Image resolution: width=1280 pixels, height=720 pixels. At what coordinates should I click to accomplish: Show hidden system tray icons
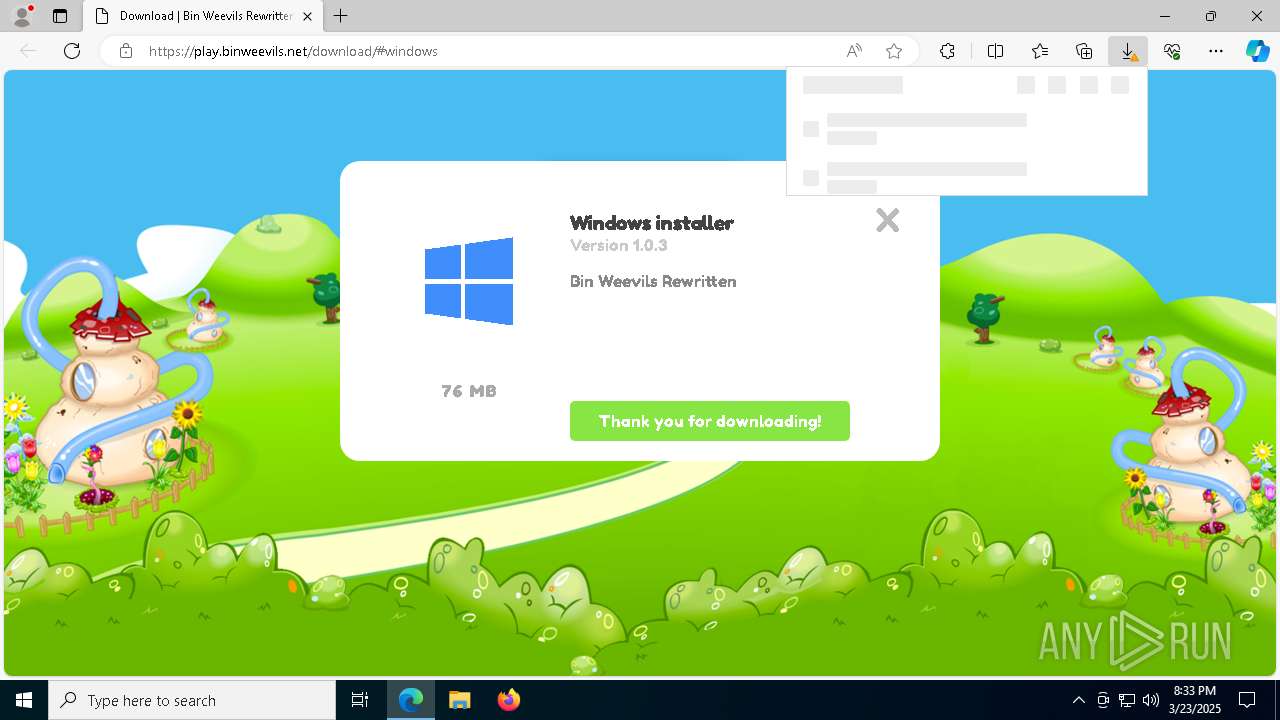pos(1078,700)
